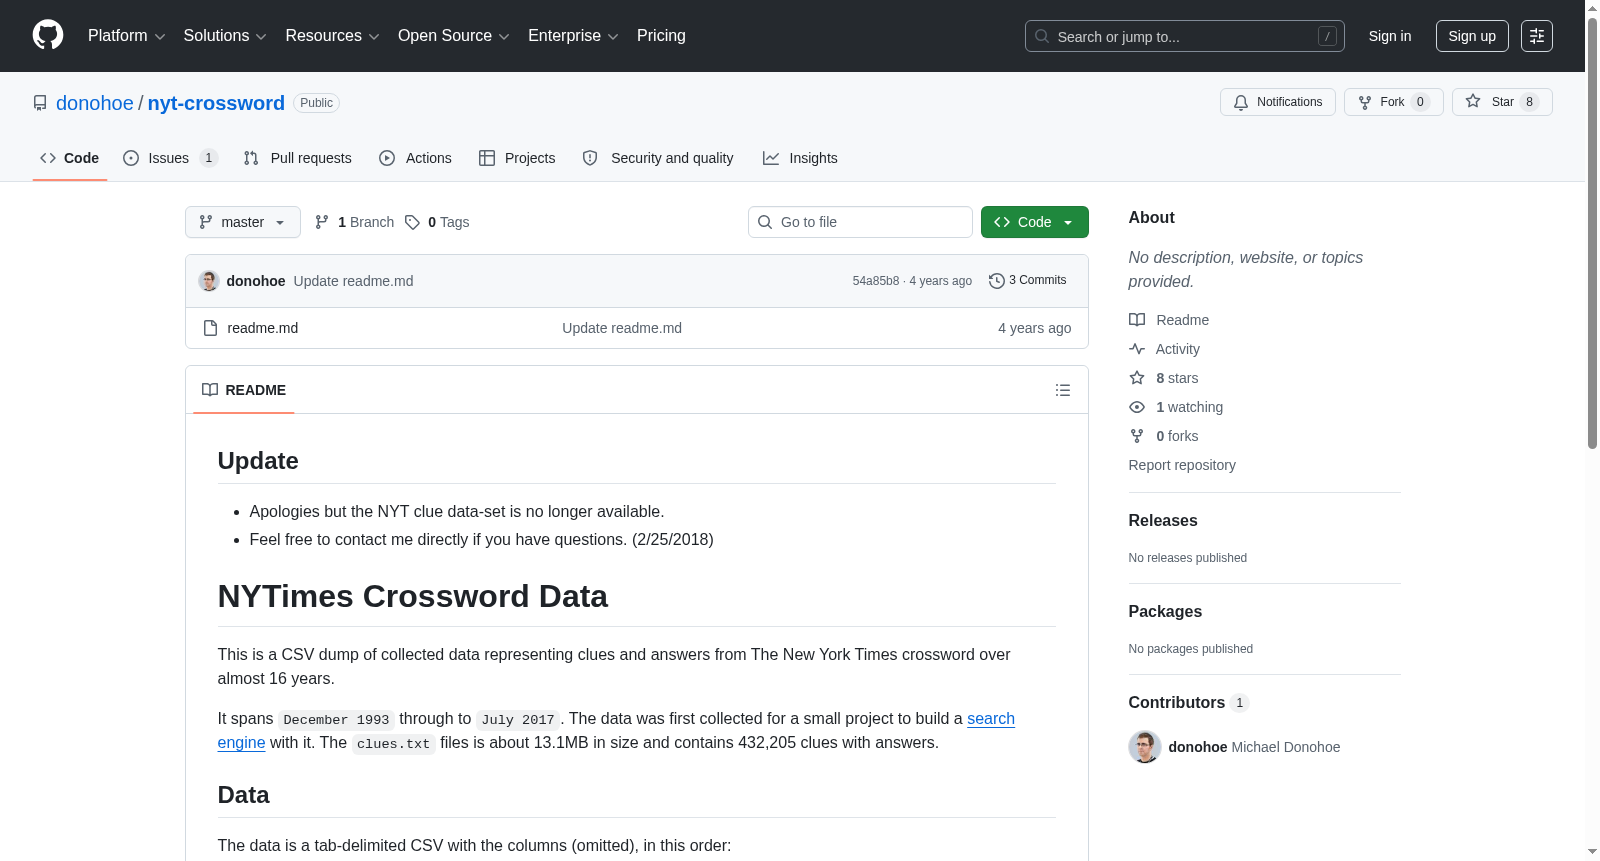Open the 54a85b8 commit hash

[x=876, y=281]
